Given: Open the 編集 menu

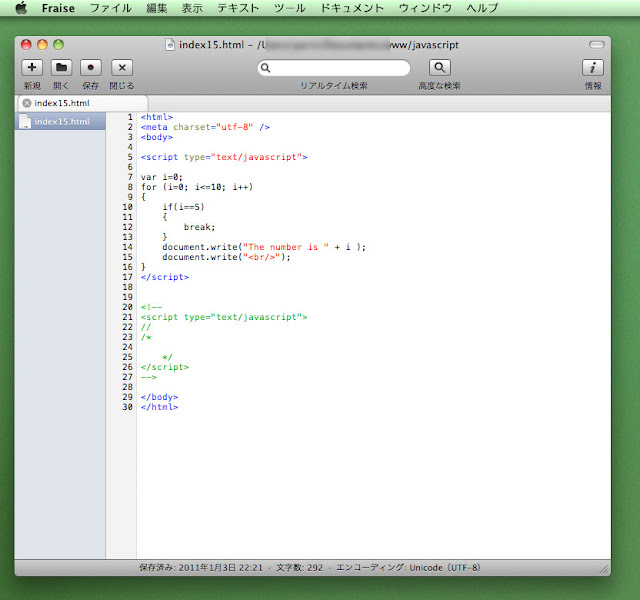Looking at the screenshot, I should (157, 8).
